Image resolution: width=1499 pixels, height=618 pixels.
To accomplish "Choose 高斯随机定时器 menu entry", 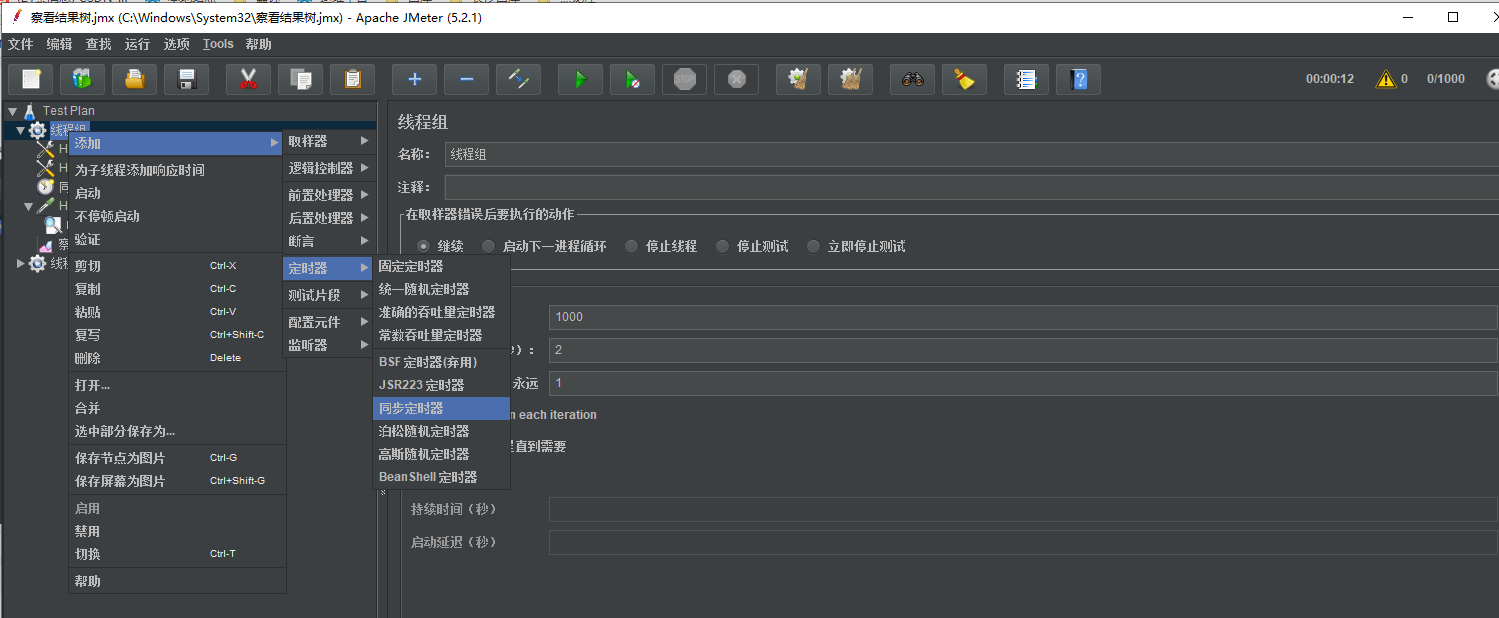I will 441,454.
